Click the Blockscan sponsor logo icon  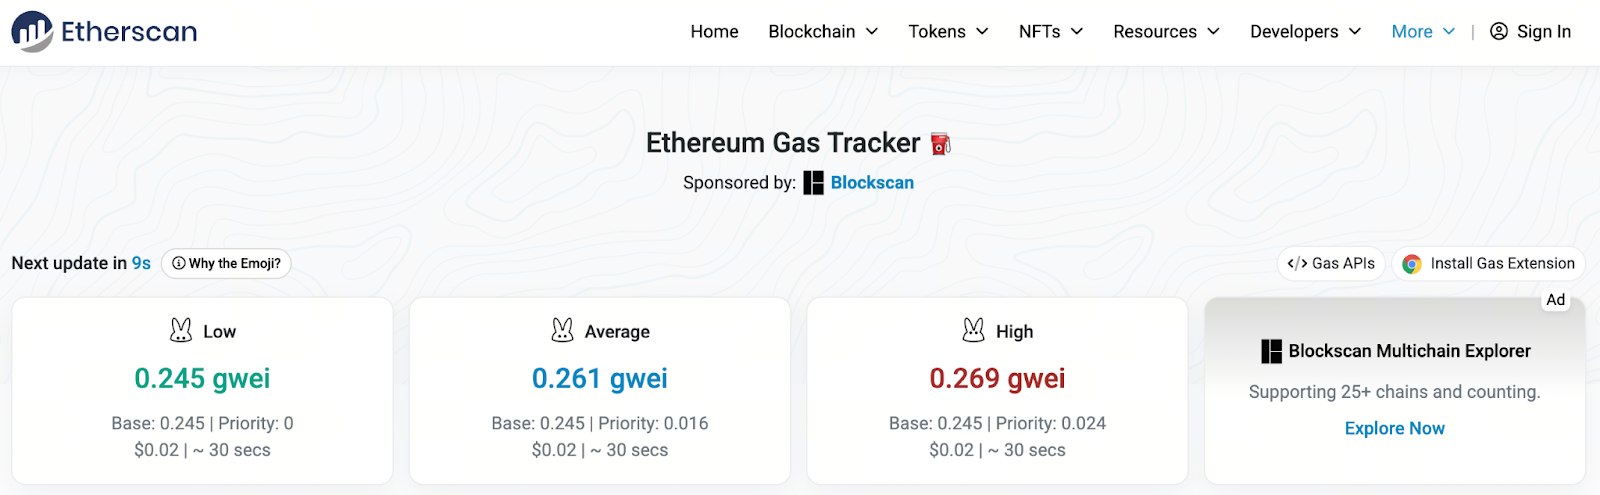813,183
